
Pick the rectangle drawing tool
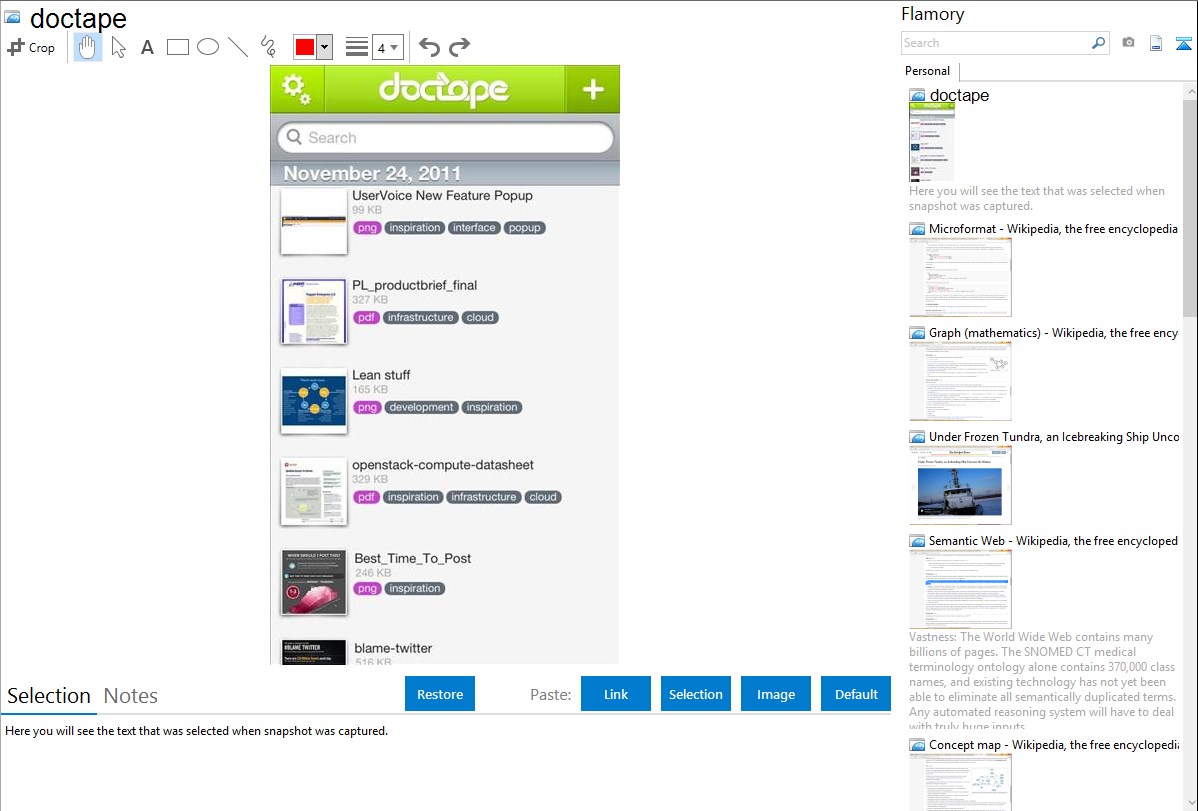177,47
